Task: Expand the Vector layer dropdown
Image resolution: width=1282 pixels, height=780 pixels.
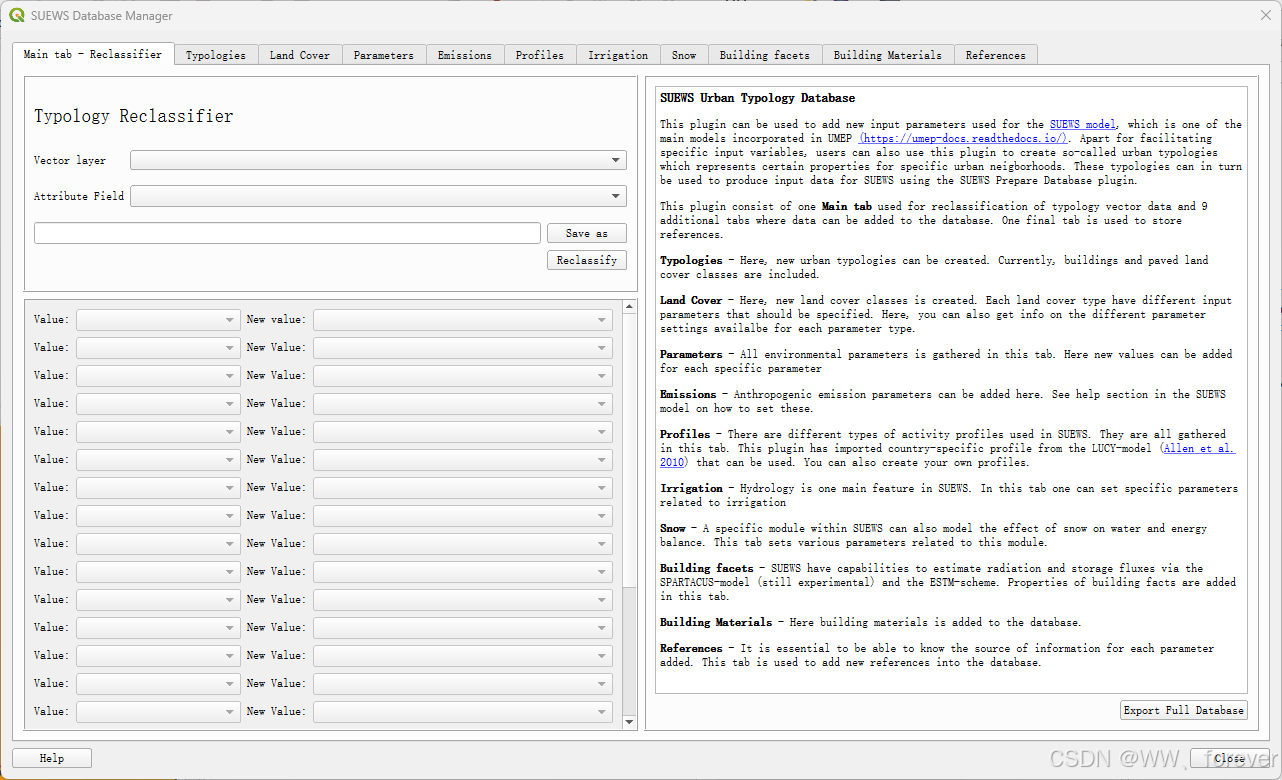Action: (378, 160)
